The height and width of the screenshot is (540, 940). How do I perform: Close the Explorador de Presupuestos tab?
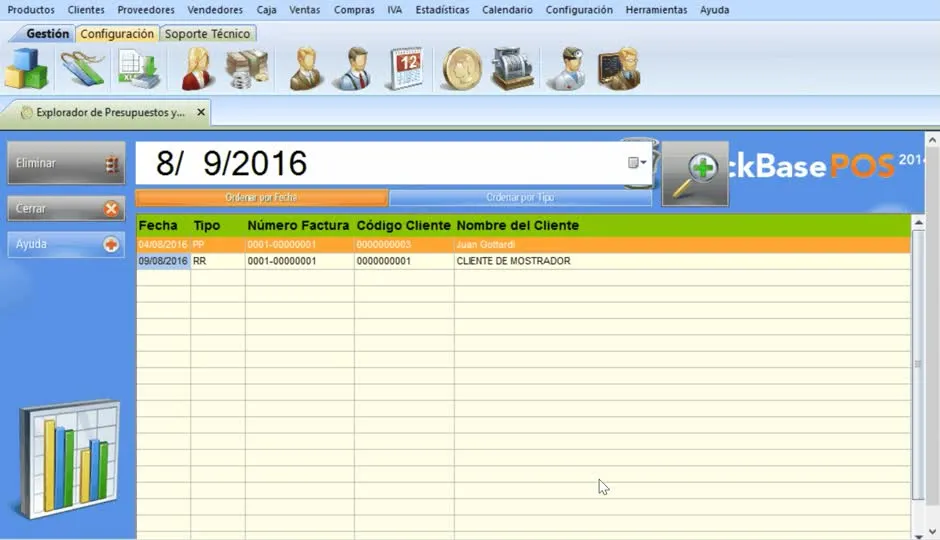tap(201, 112)
